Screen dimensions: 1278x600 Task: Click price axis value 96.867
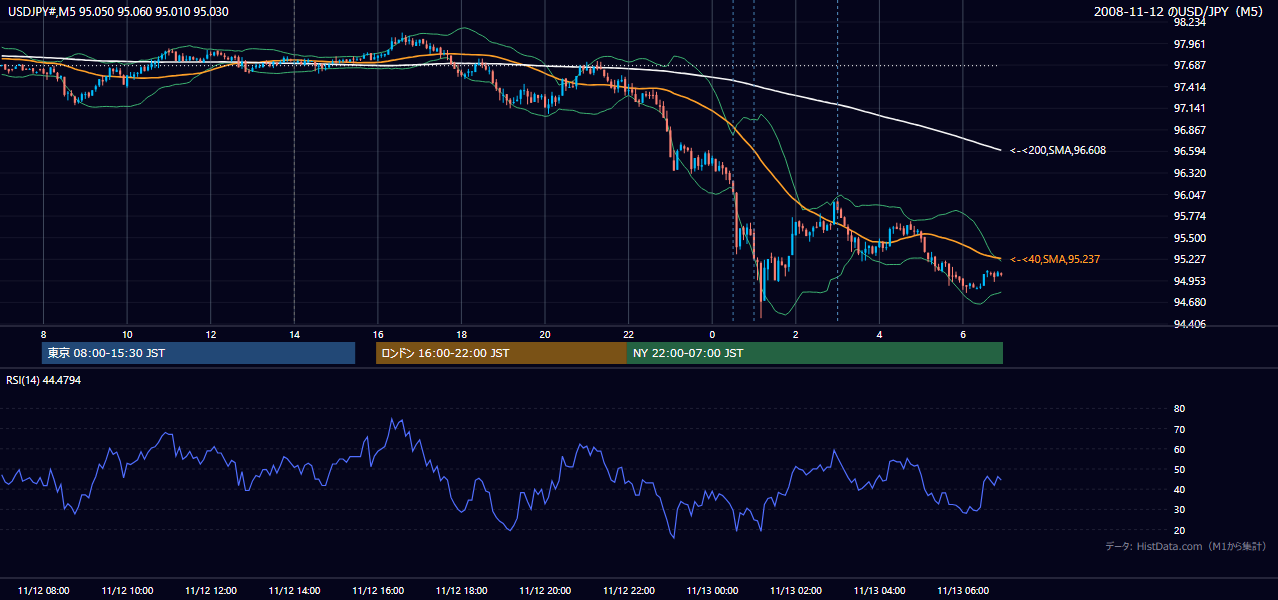(x=1189, y=130)
